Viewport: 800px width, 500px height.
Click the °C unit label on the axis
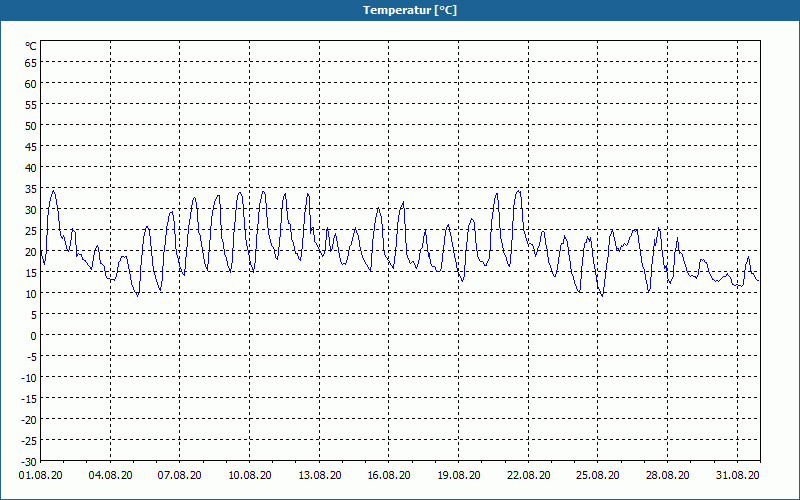31,46
